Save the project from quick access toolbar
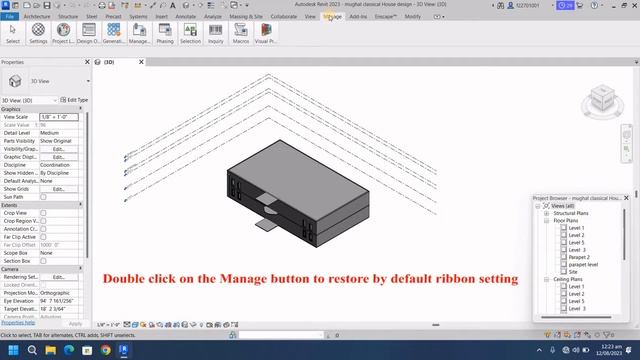Screen dimensions: 640x360 click(47, 5)
